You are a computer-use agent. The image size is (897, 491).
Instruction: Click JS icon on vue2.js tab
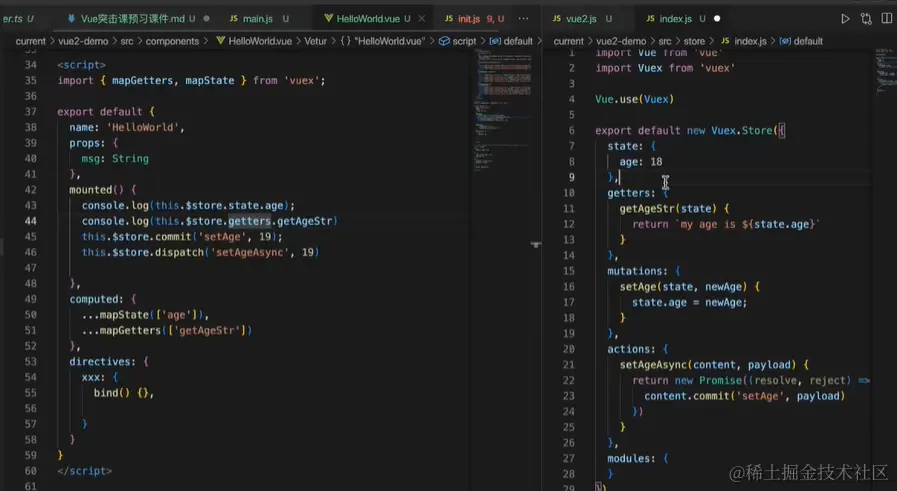557,19
